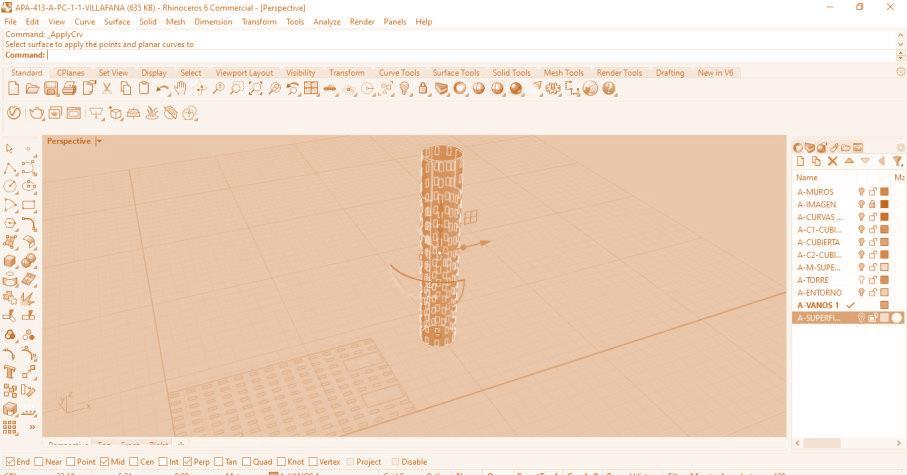
Task: Enable Near osnap checkbox
Action: [x=39, y=462]
